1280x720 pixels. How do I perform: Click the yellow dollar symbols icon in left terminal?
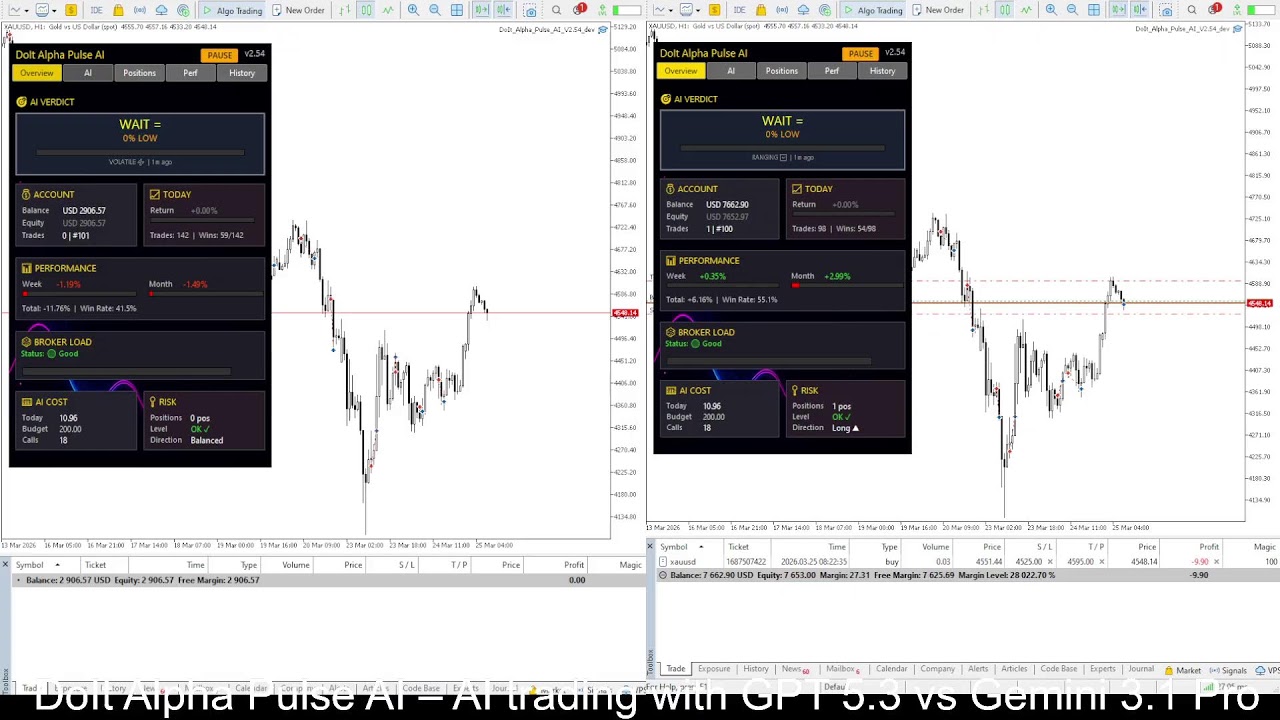pyautogui.click(x=71, y=10)
